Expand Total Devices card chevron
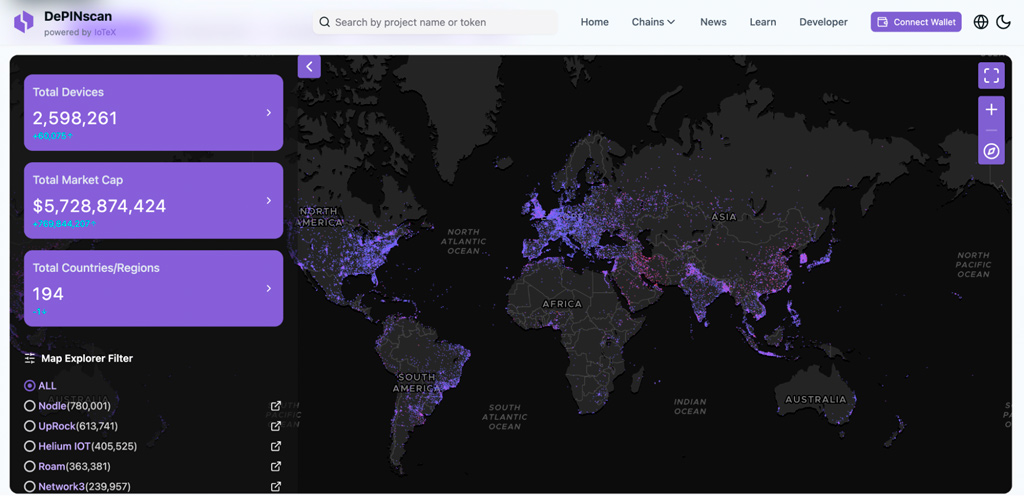The height and width of the screenshot is (496, 1024). click(x=268, y=113)
